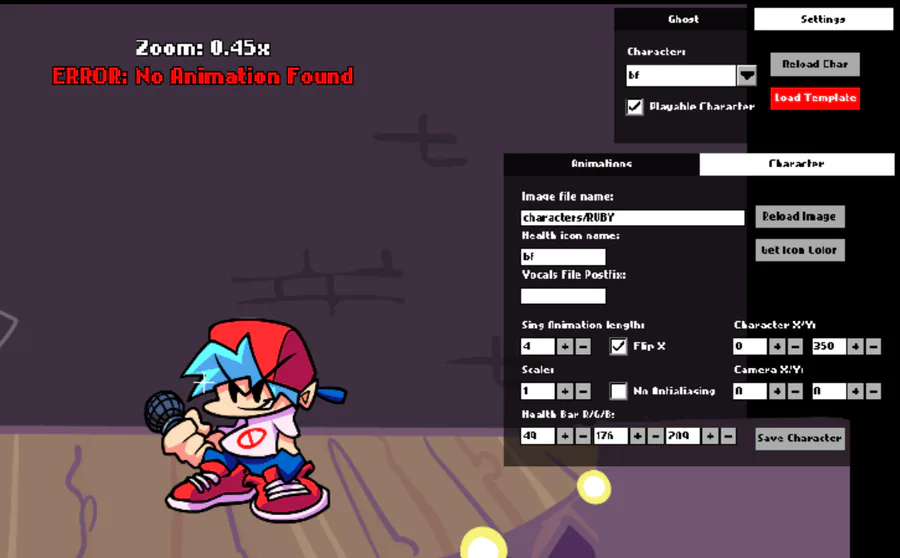Decrease Camera Y with minus button
The image size is (900, 558).
tap(873, 391)
